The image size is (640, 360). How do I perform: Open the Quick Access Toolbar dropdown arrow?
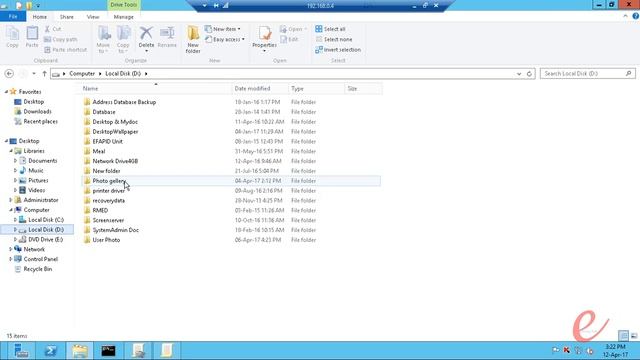(x=38, y=6)
